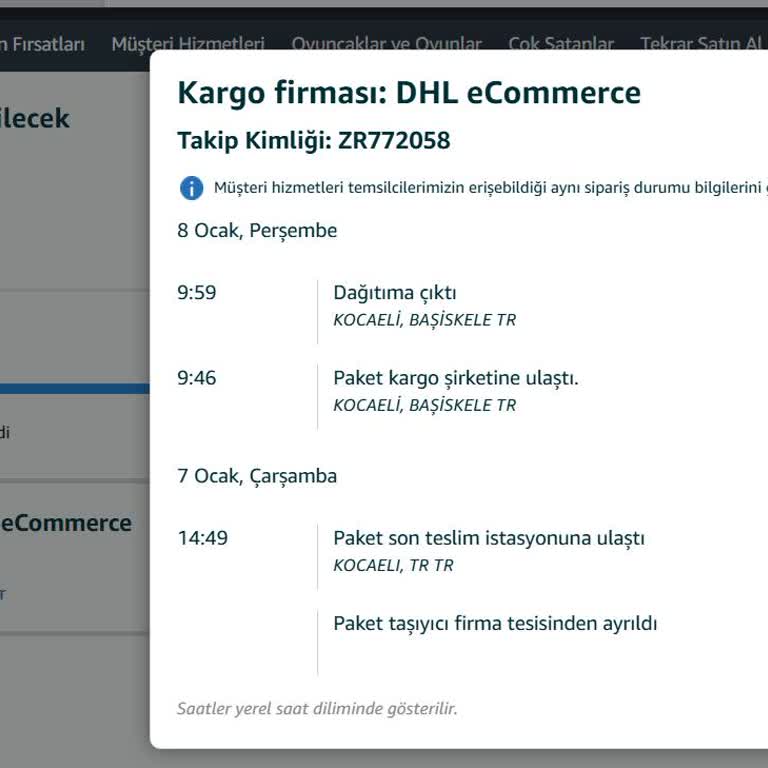Open Tekrar Satın Al menu item
Screen dimensions: 768x768
(x=701, y=44)
